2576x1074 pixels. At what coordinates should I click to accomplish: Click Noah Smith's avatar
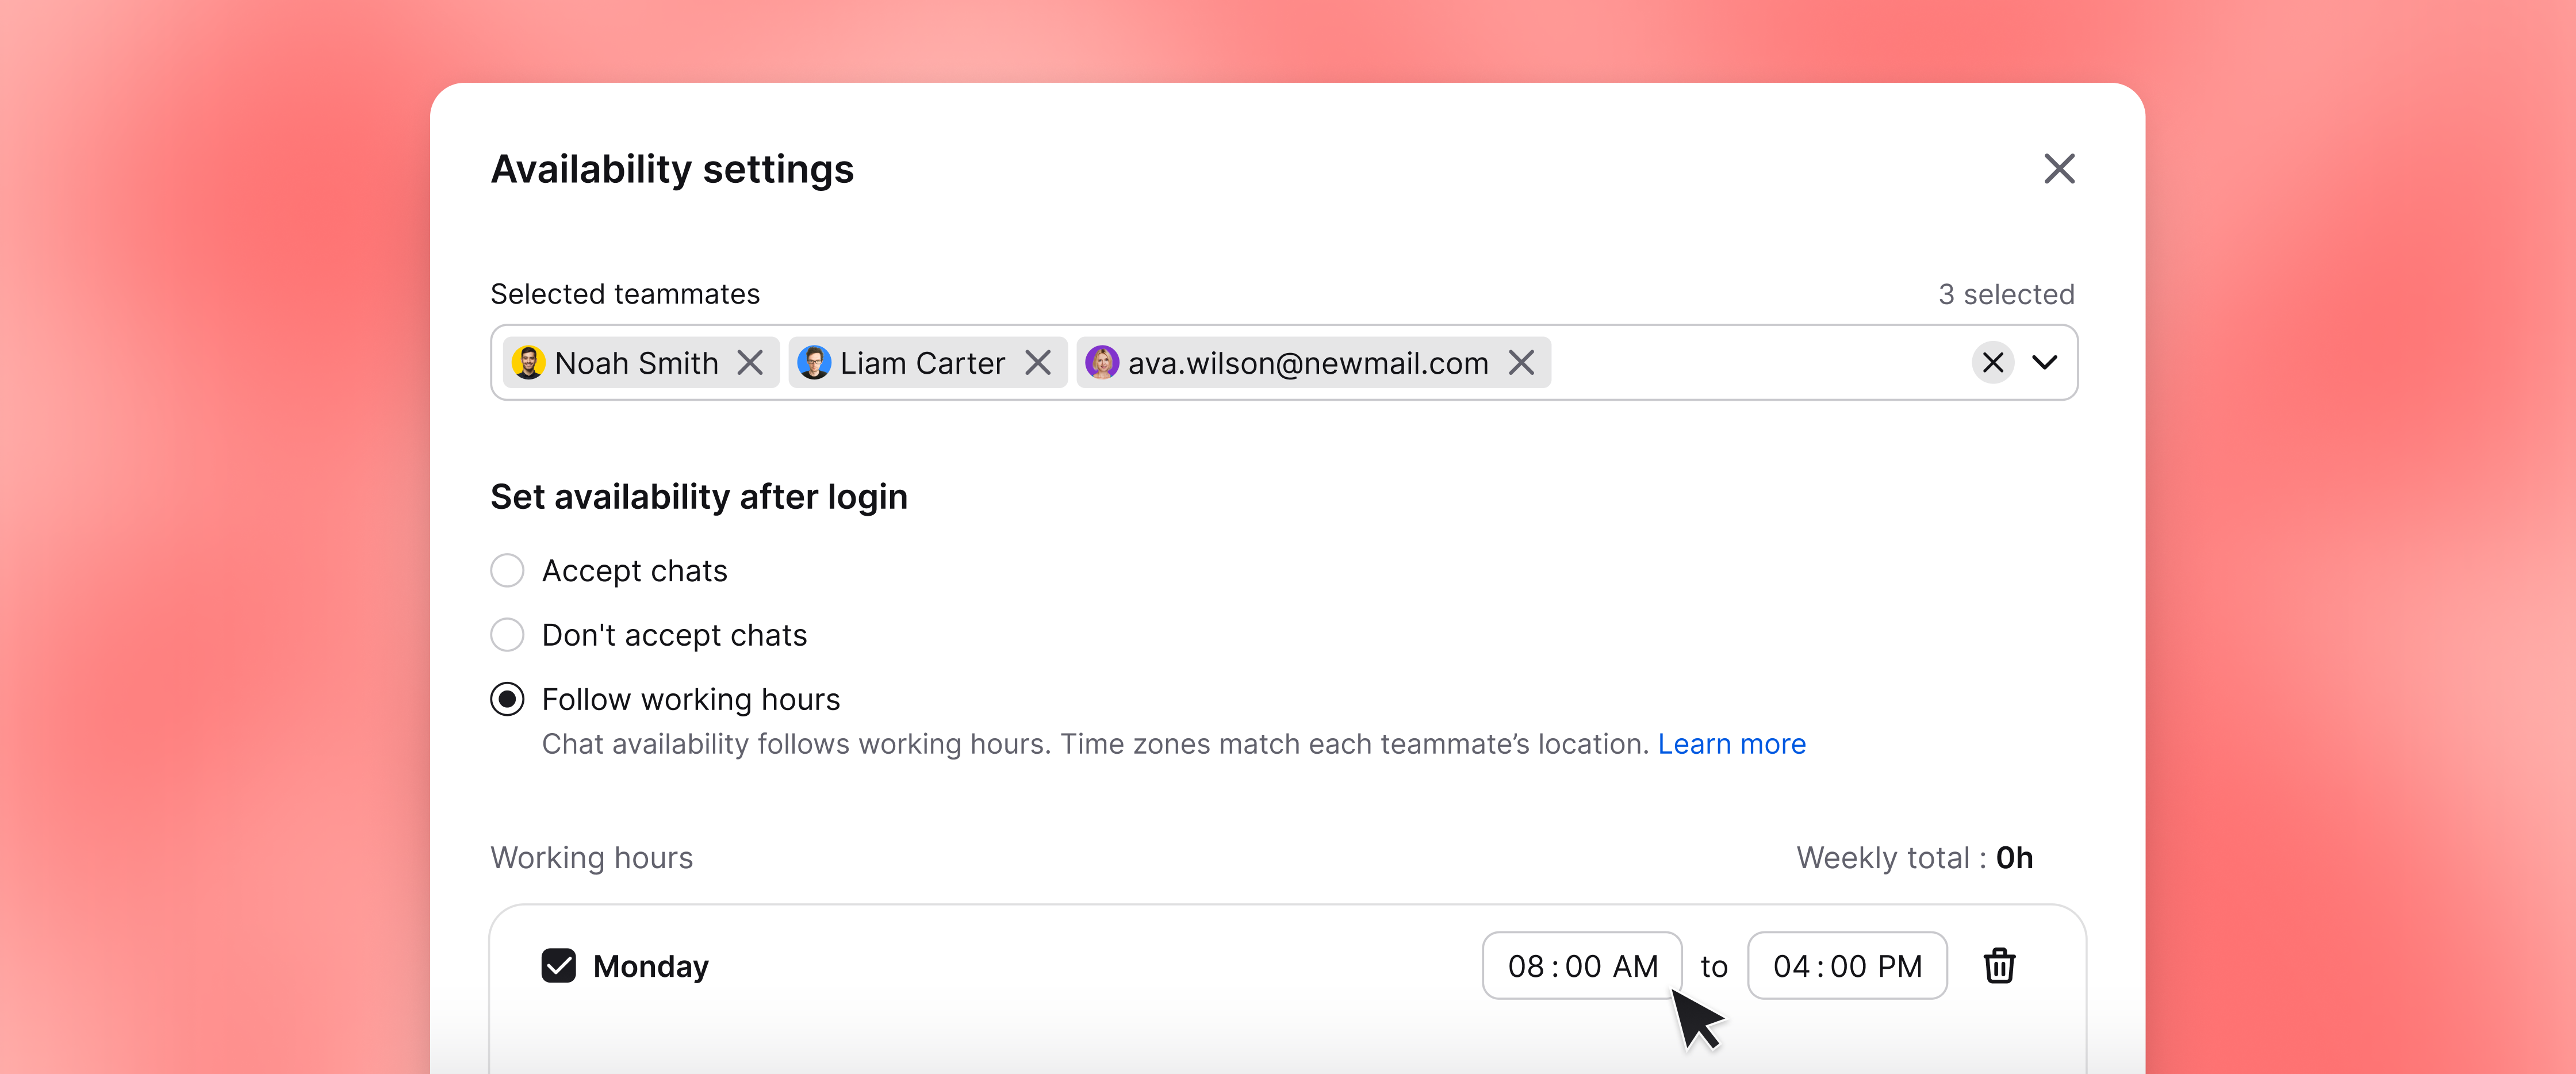click(528, 362)
